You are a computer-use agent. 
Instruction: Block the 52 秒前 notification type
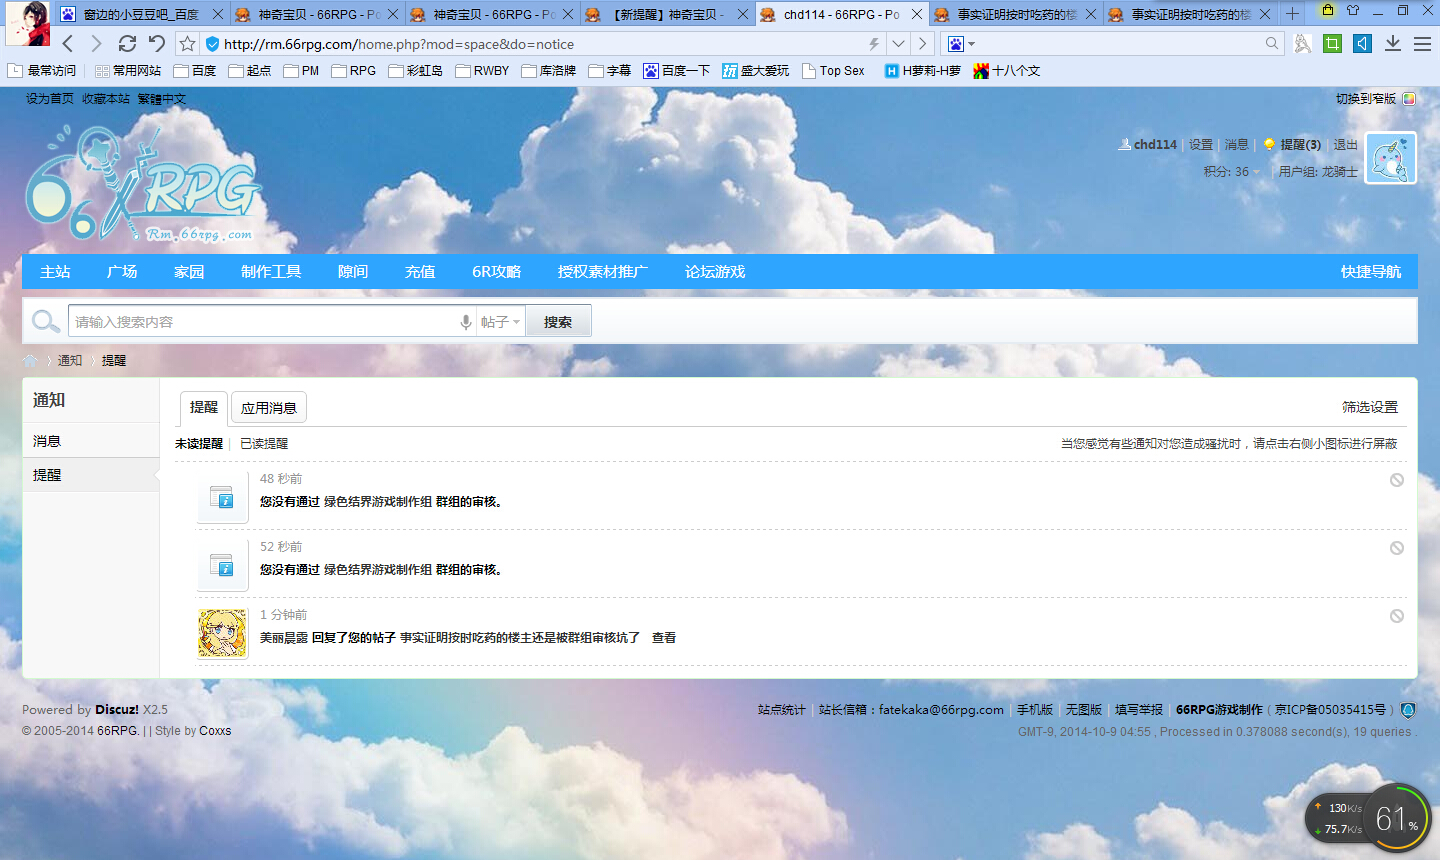[x=1397, y=548]
